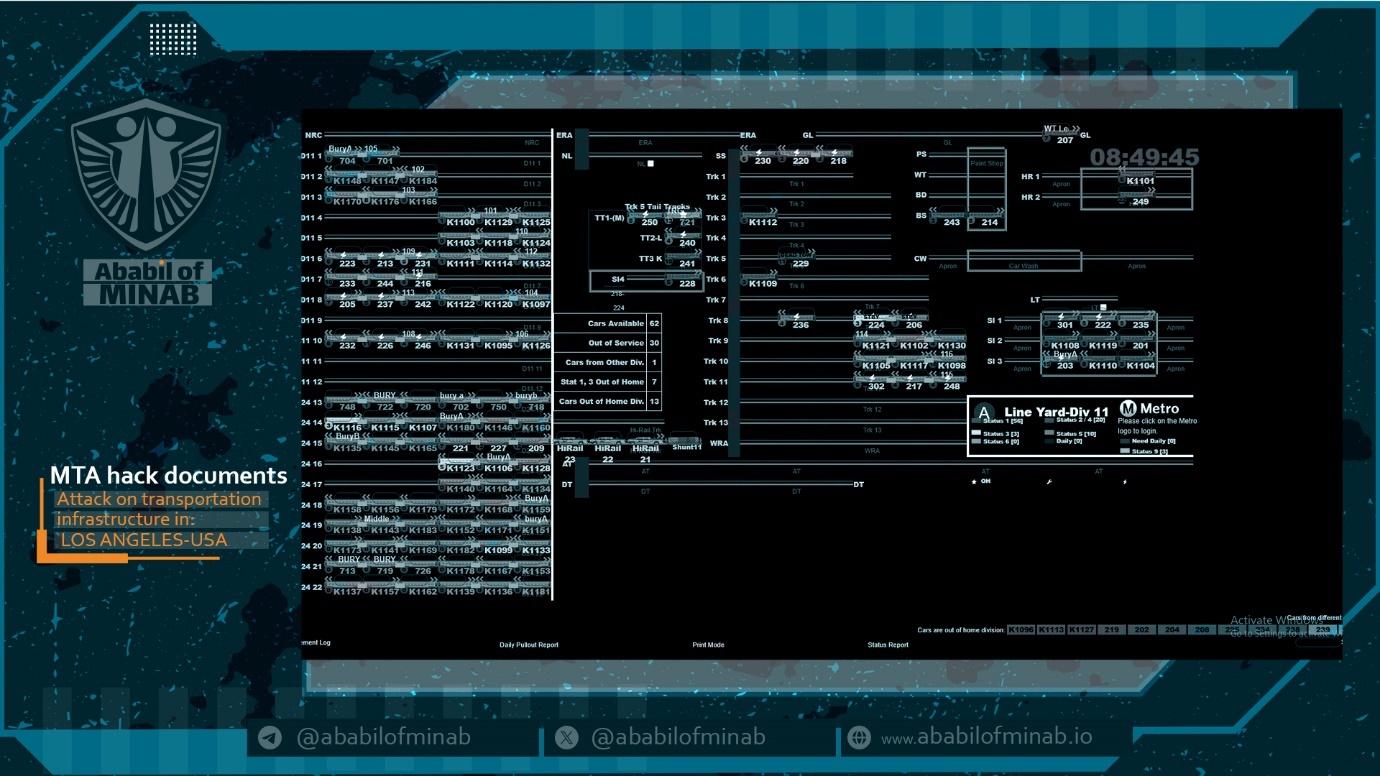
Task: Click the Metro logo to login
Action: (1128, 408)
